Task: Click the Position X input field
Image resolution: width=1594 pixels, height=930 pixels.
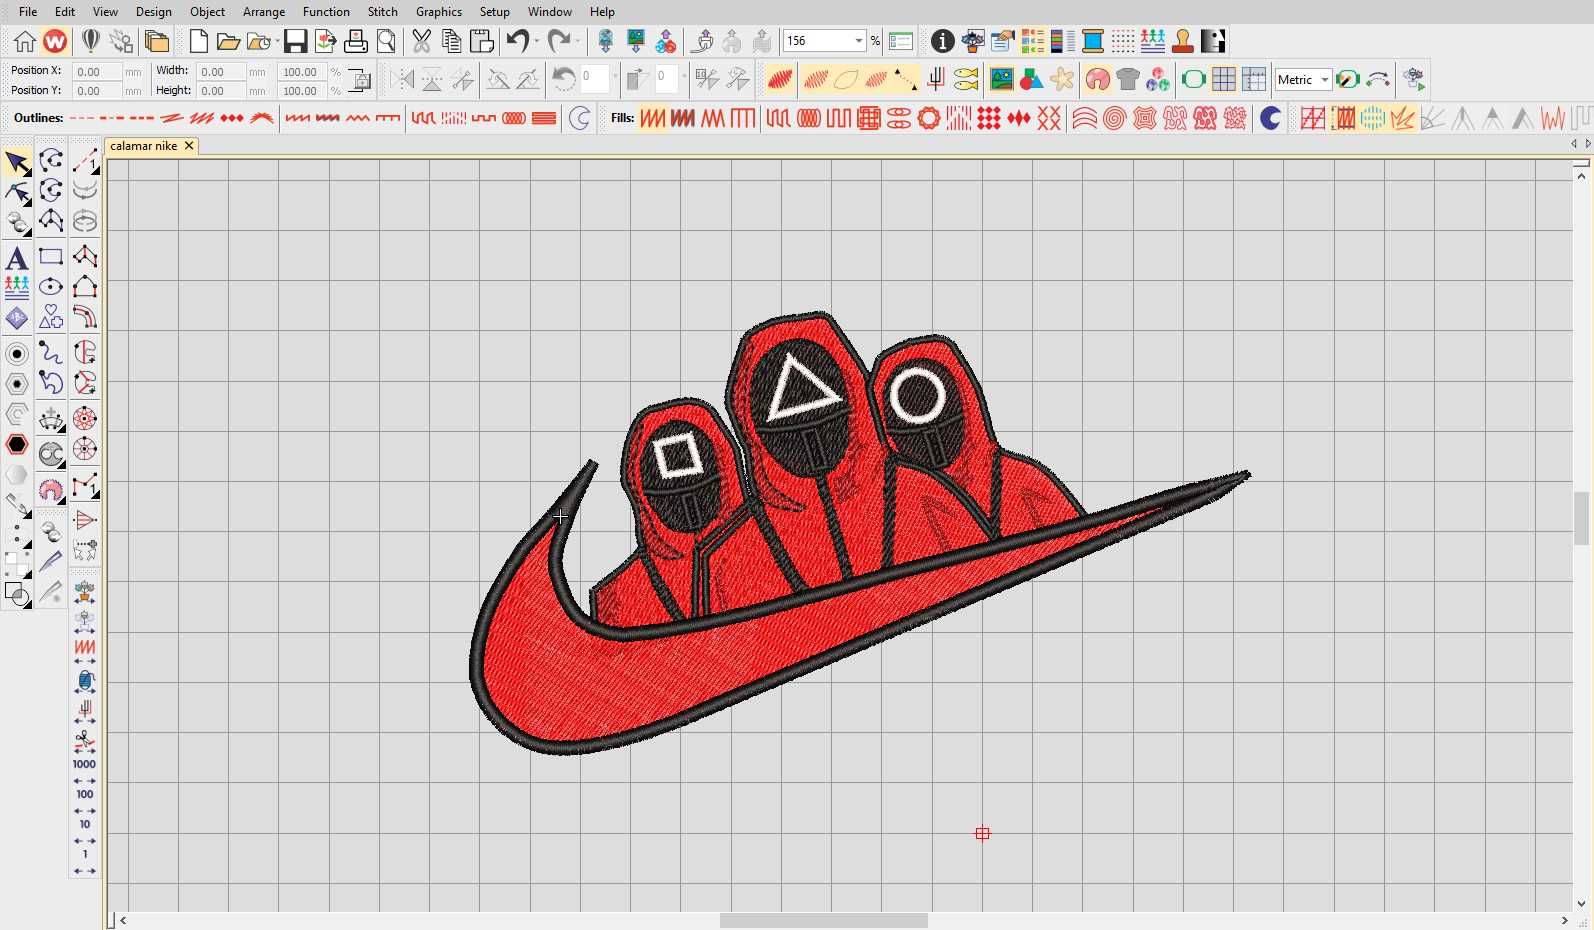Action: pyautogui.click(x=97, y=72)
